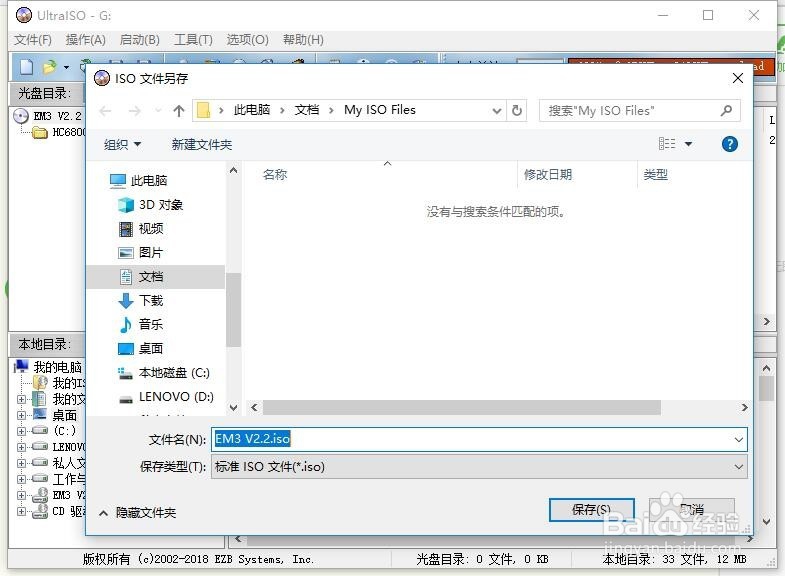
Task: Go forward using the dialog's forward arrow
Action: pyautogui.click(x=134, y=111)
